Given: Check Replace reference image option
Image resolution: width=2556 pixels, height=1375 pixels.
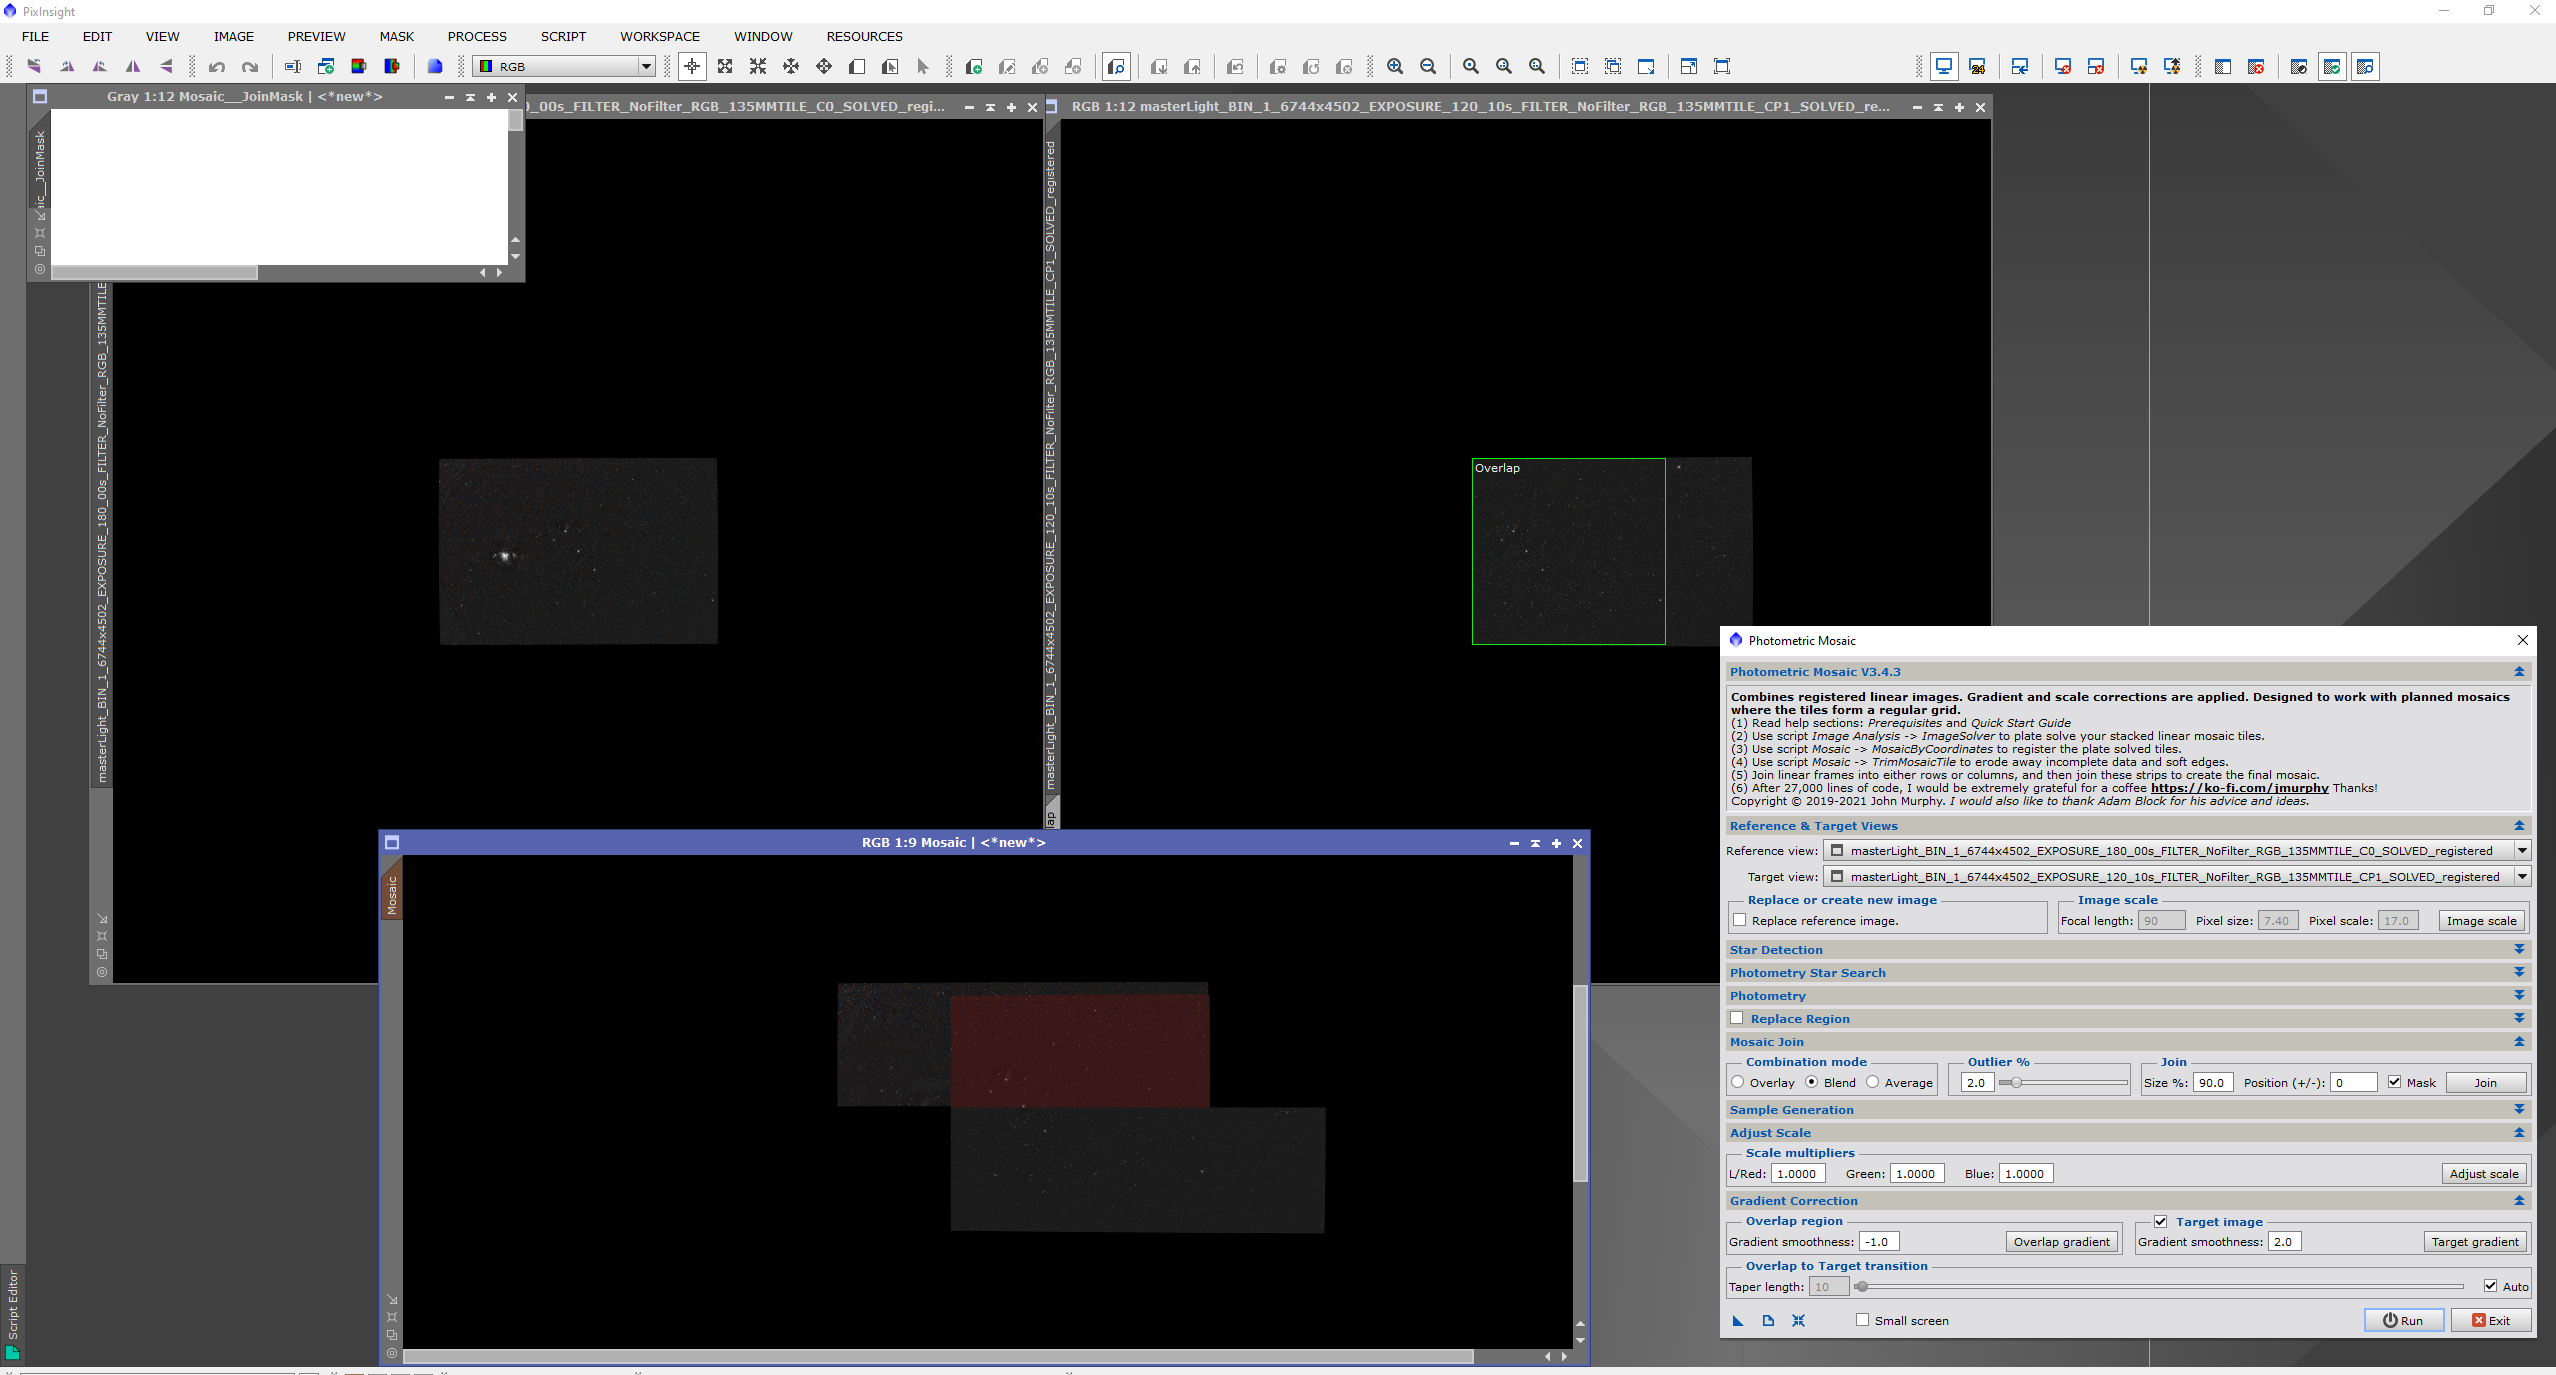Looking at the screenshot, I should point(1740,920).
